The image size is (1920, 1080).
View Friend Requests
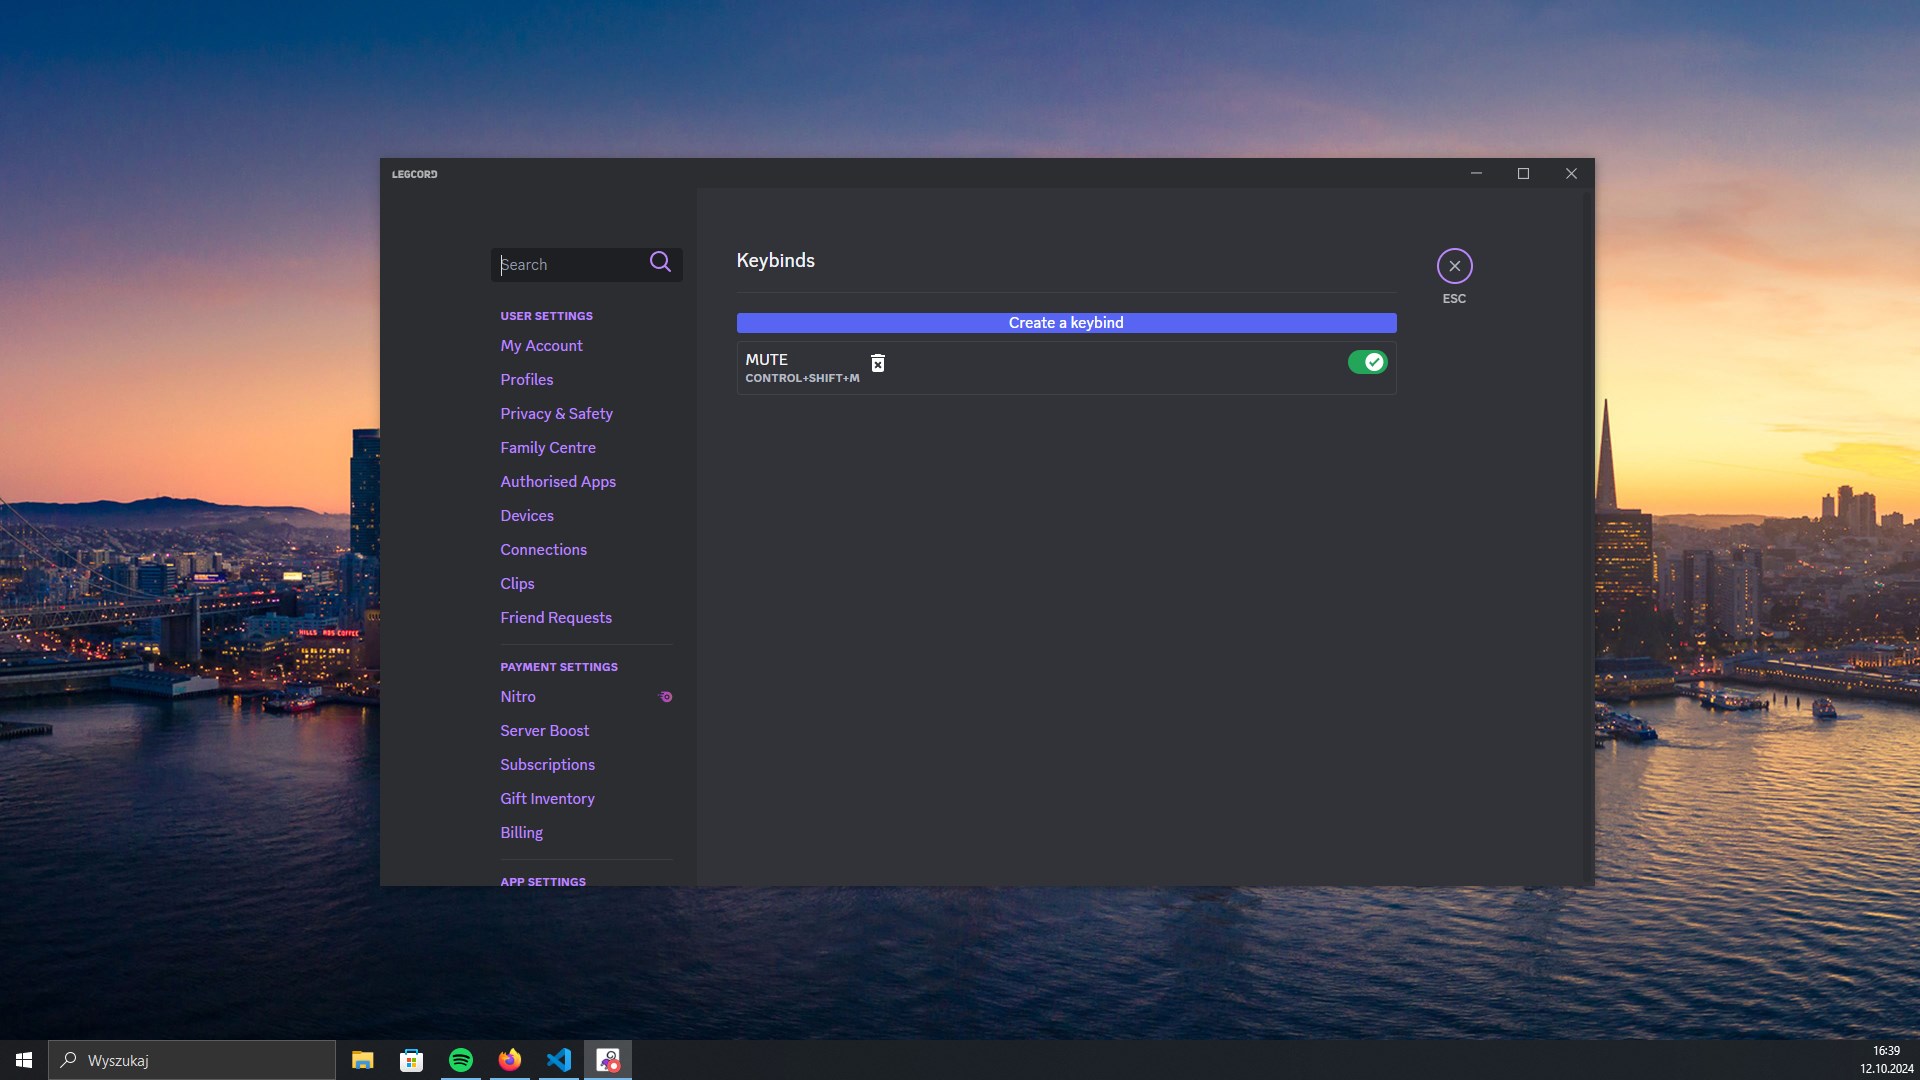[x=555, y=617]
